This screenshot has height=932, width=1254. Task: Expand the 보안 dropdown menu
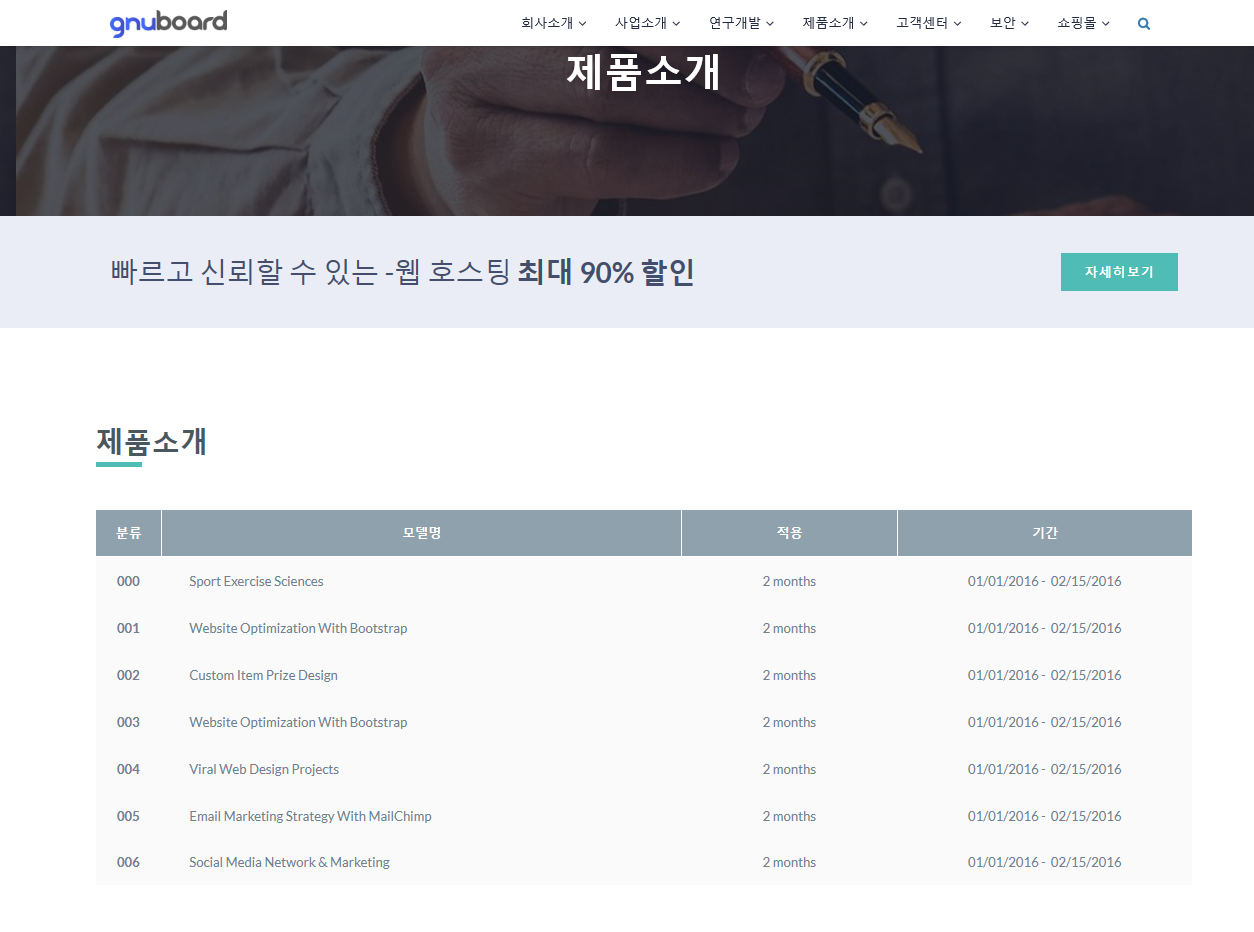(x=1004, y=23)
